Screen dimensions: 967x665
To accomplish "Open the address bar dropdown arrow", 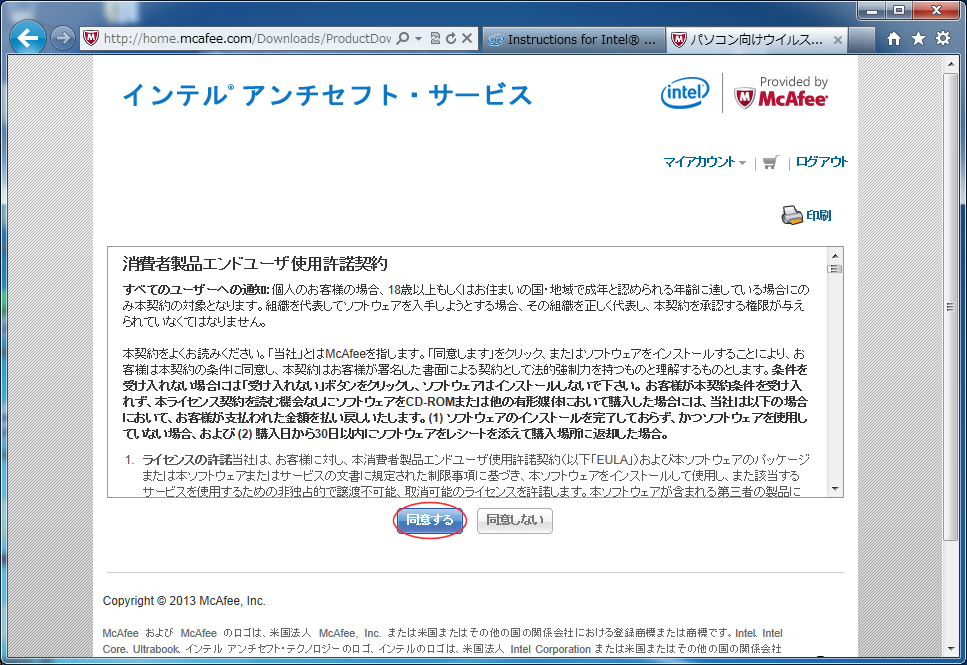I will [418, 39].
